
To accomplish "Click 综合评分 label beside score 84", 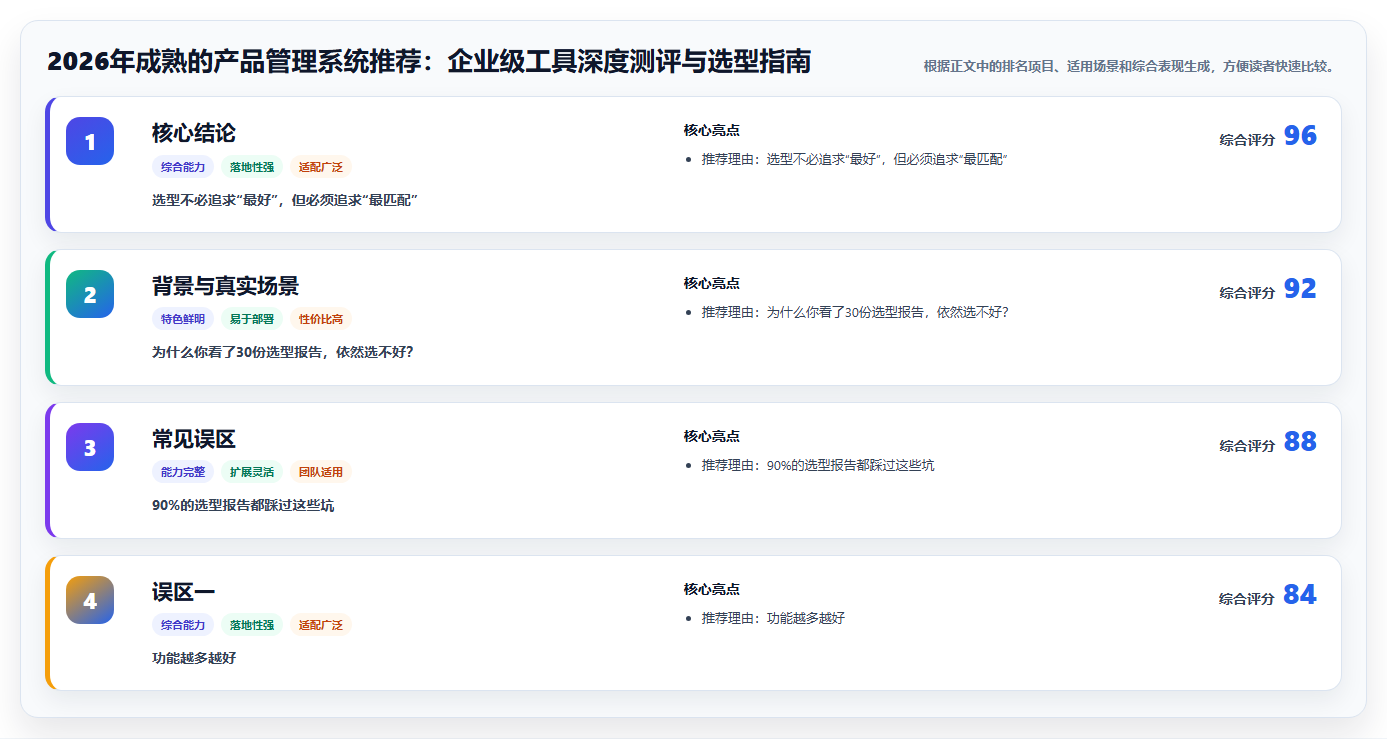I will (1247, 599).
